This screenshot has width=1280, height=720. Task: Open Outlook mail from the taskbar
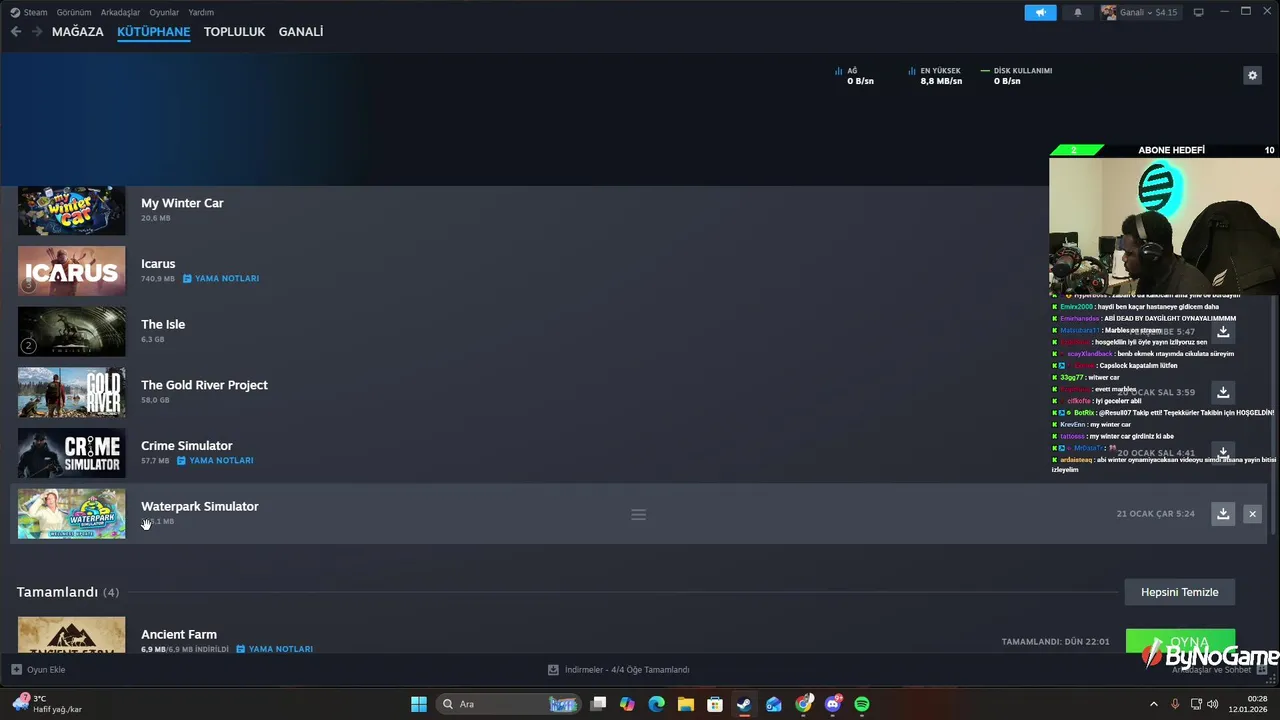(774, 704)
